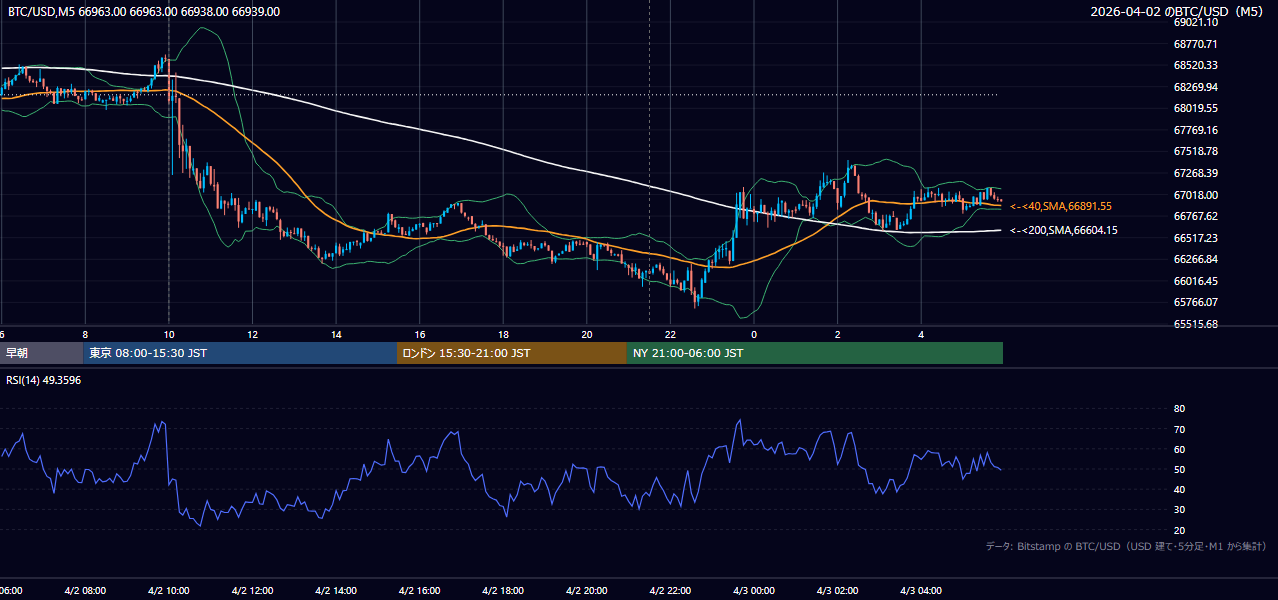The image size is (1278, 600).
Task: Click RSI axis level 60
Action: click(1179, 449)
